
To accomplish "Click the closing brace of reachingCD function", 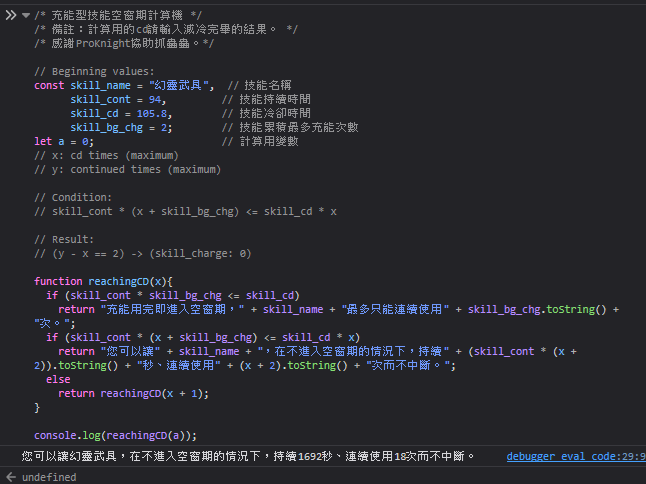I will tap(37, 407).
